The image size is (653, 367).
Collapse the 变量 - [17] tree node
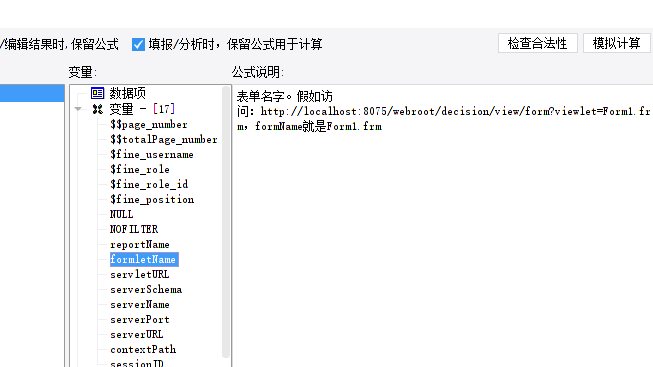(78, 109)
